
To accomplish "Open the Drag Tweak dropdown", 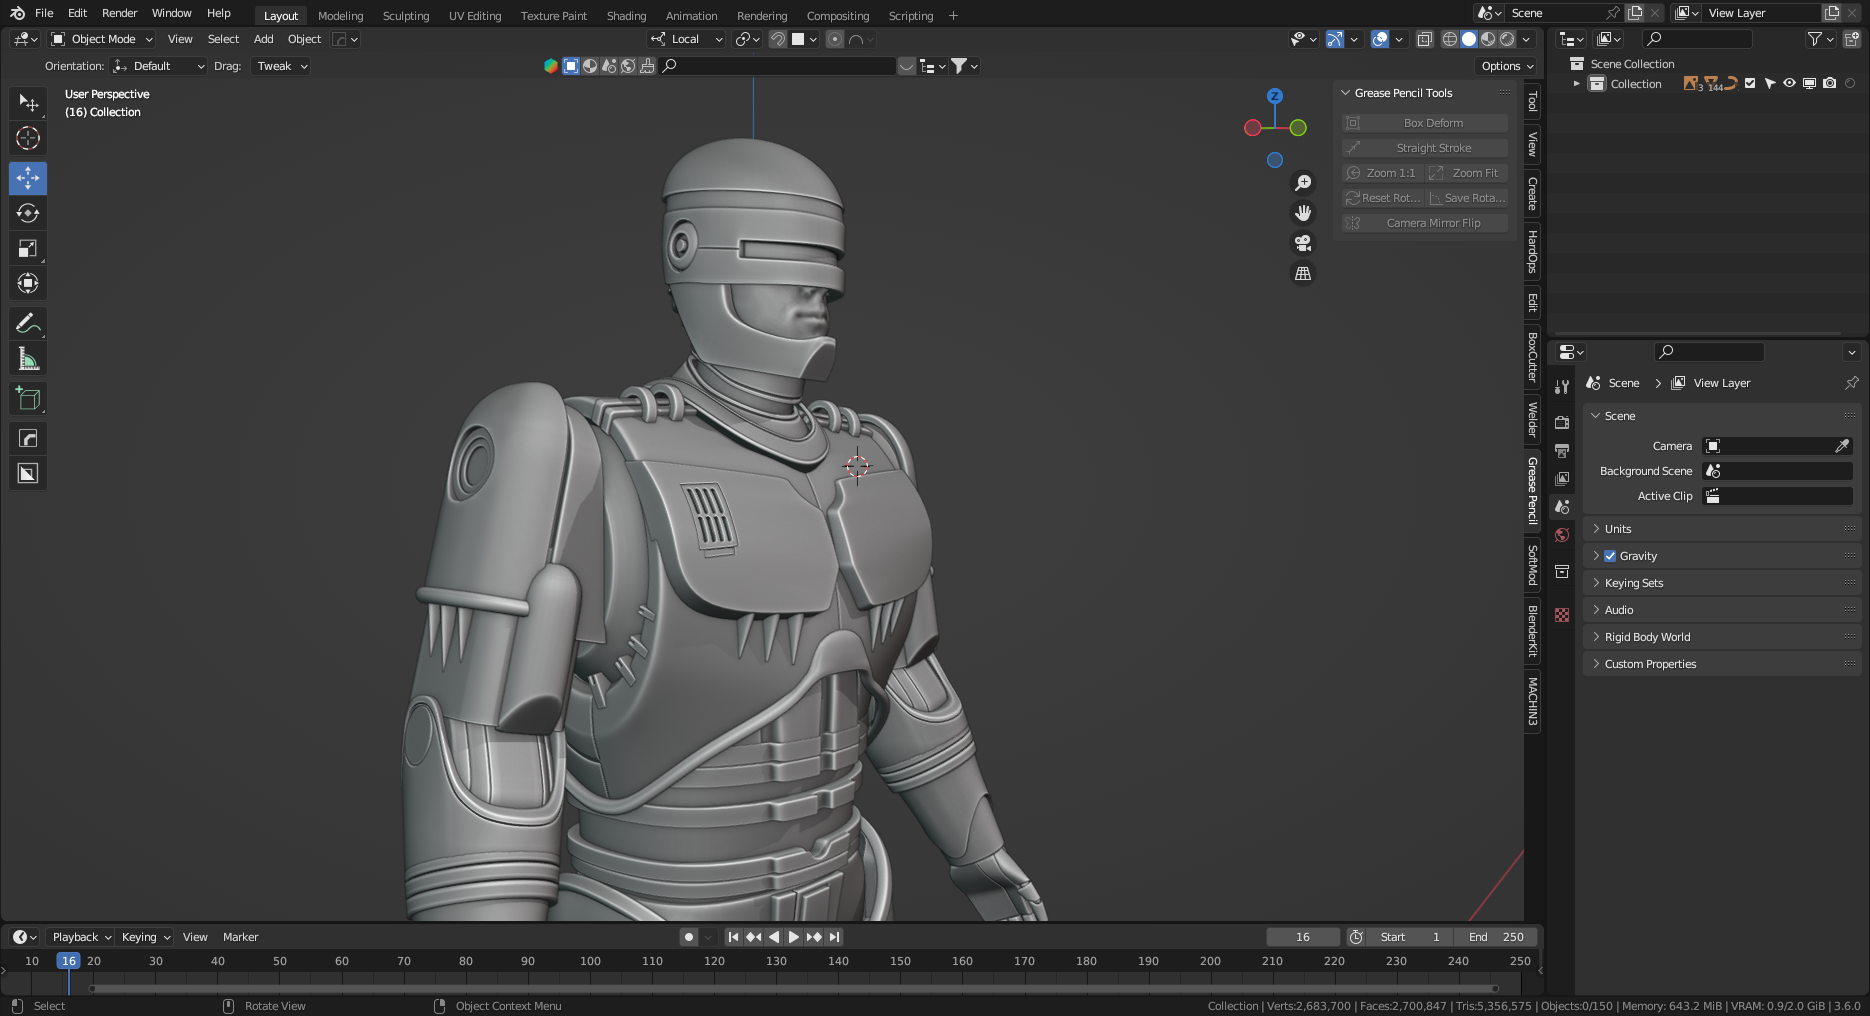I will (x=282, y=66).
